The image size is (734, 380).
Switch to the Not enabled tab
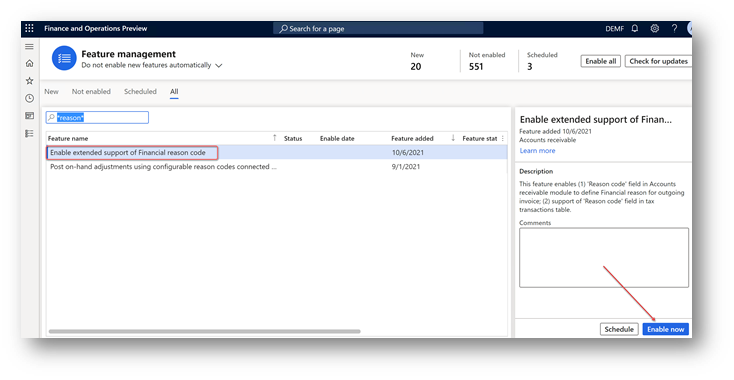(x=91, y=92)
